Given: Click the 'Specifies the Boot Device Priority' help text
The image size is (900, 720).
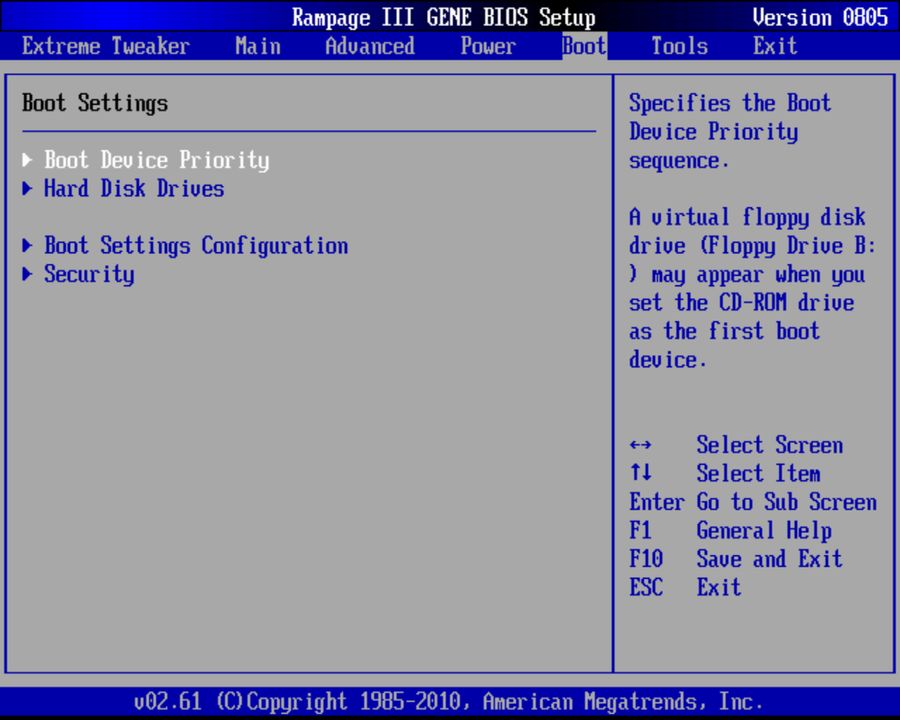Looking at the screenshot, I should pyautogui.click(x=730, y=131).
